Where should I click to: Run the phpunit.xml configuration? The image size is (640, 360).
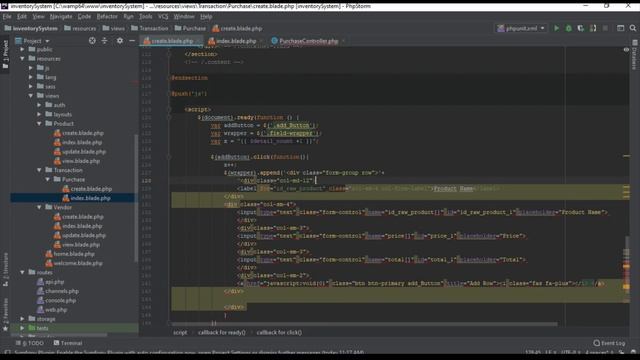556,28
